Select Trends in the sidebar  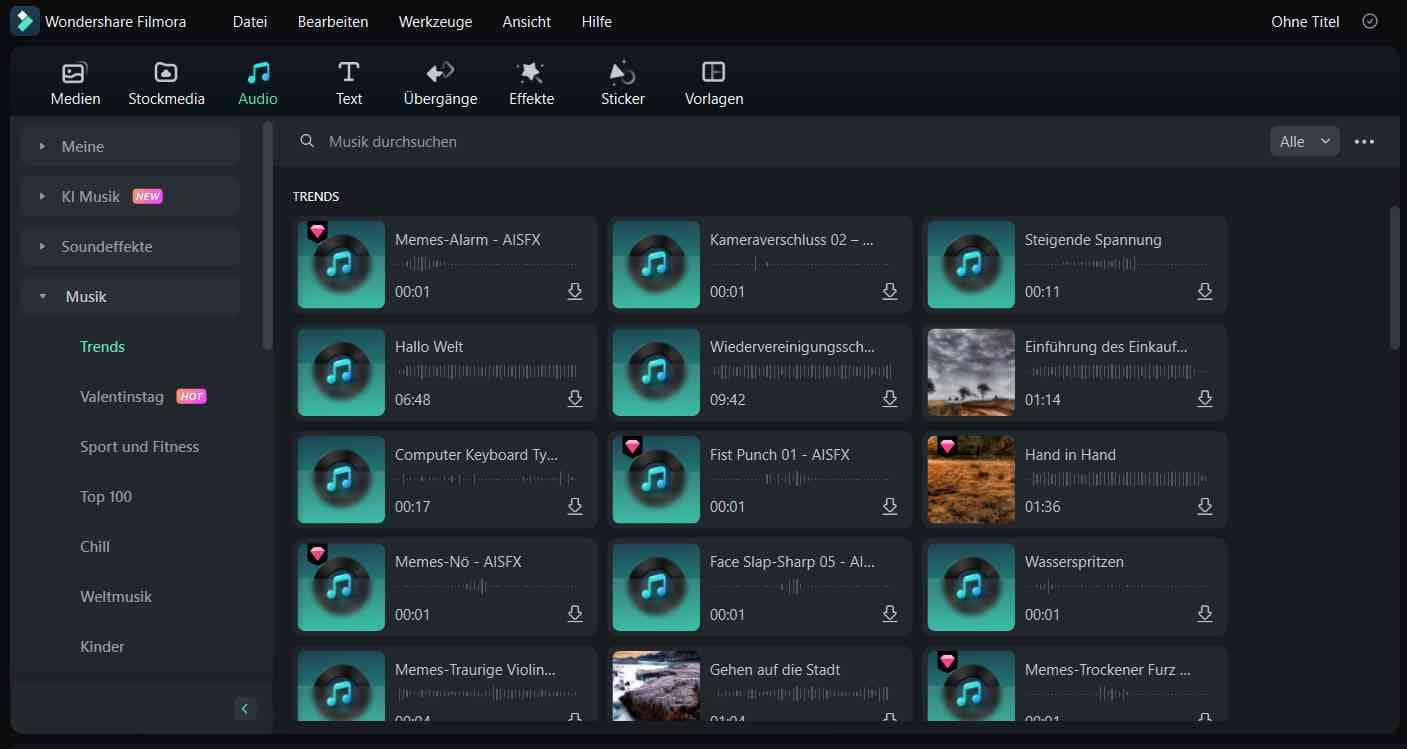[x=102, y=346]
